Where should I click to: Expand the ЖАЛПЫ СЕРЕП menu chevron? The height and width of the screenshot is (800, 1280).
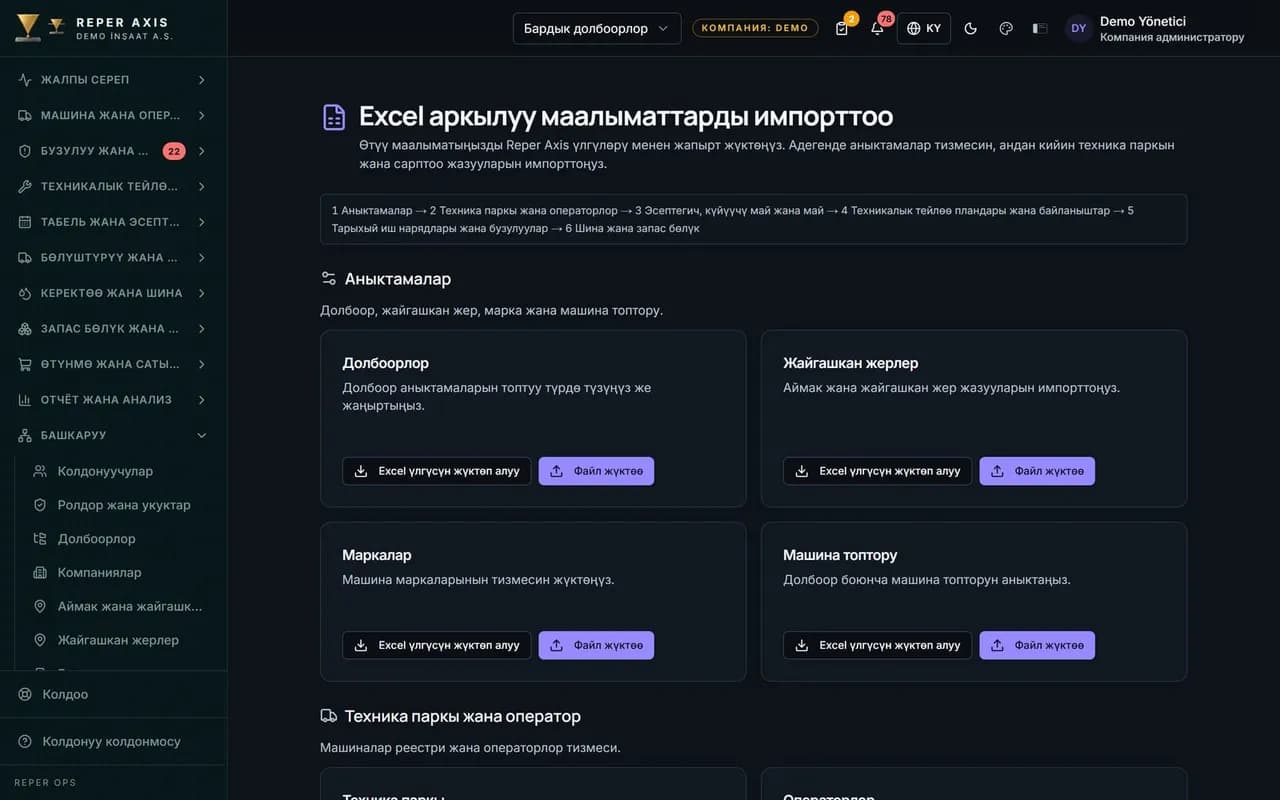(x=201, y=80)
